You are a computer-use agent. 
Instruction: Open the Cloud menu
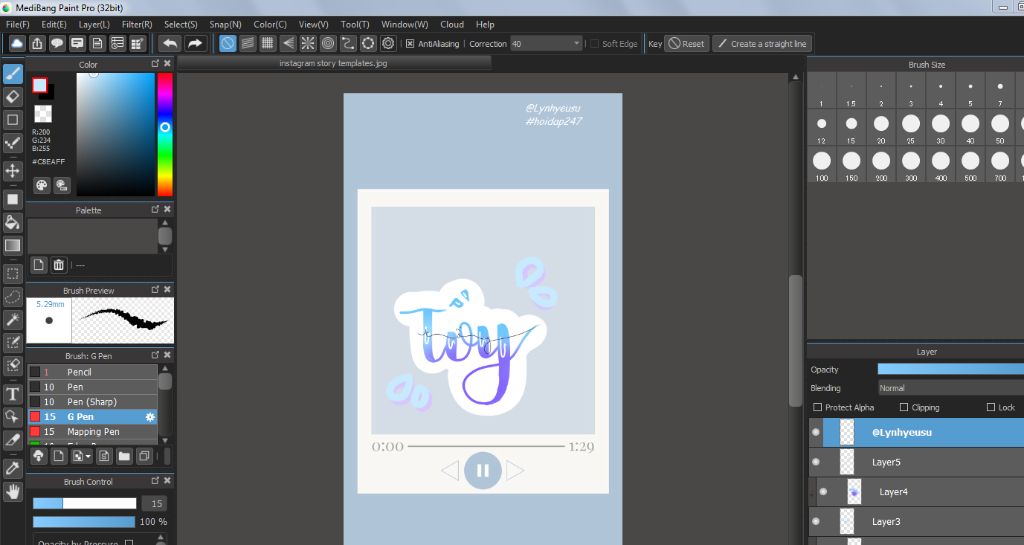click(x=452, y=24)
